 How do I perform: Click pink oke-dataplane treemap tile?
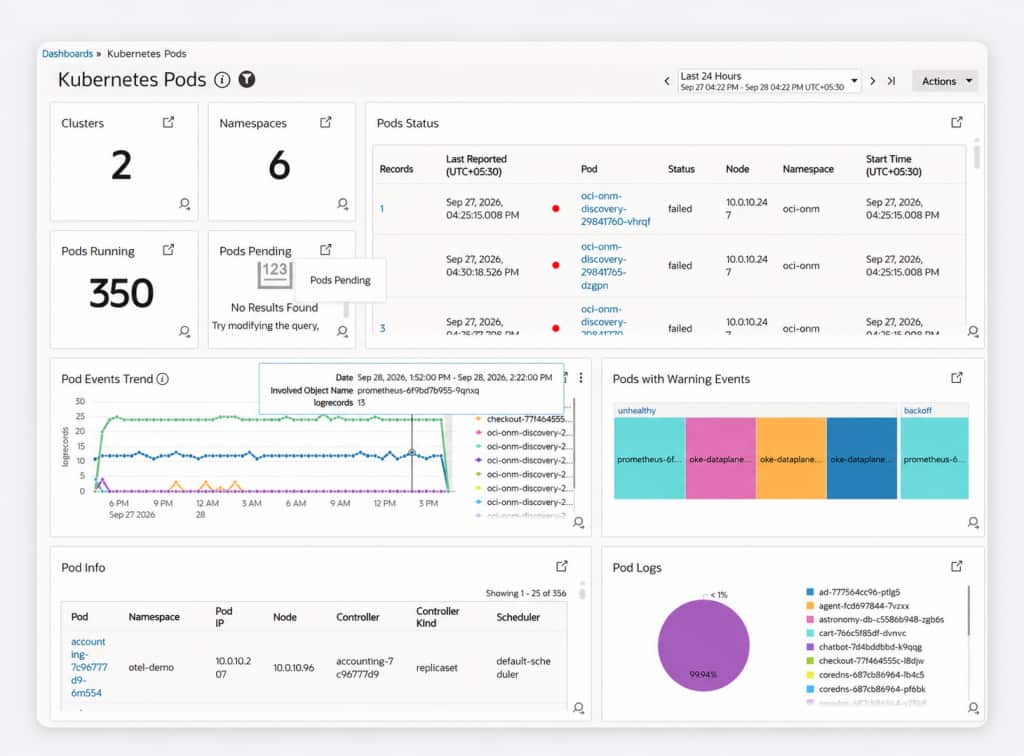pyautogui.click(x=720, y=459)
